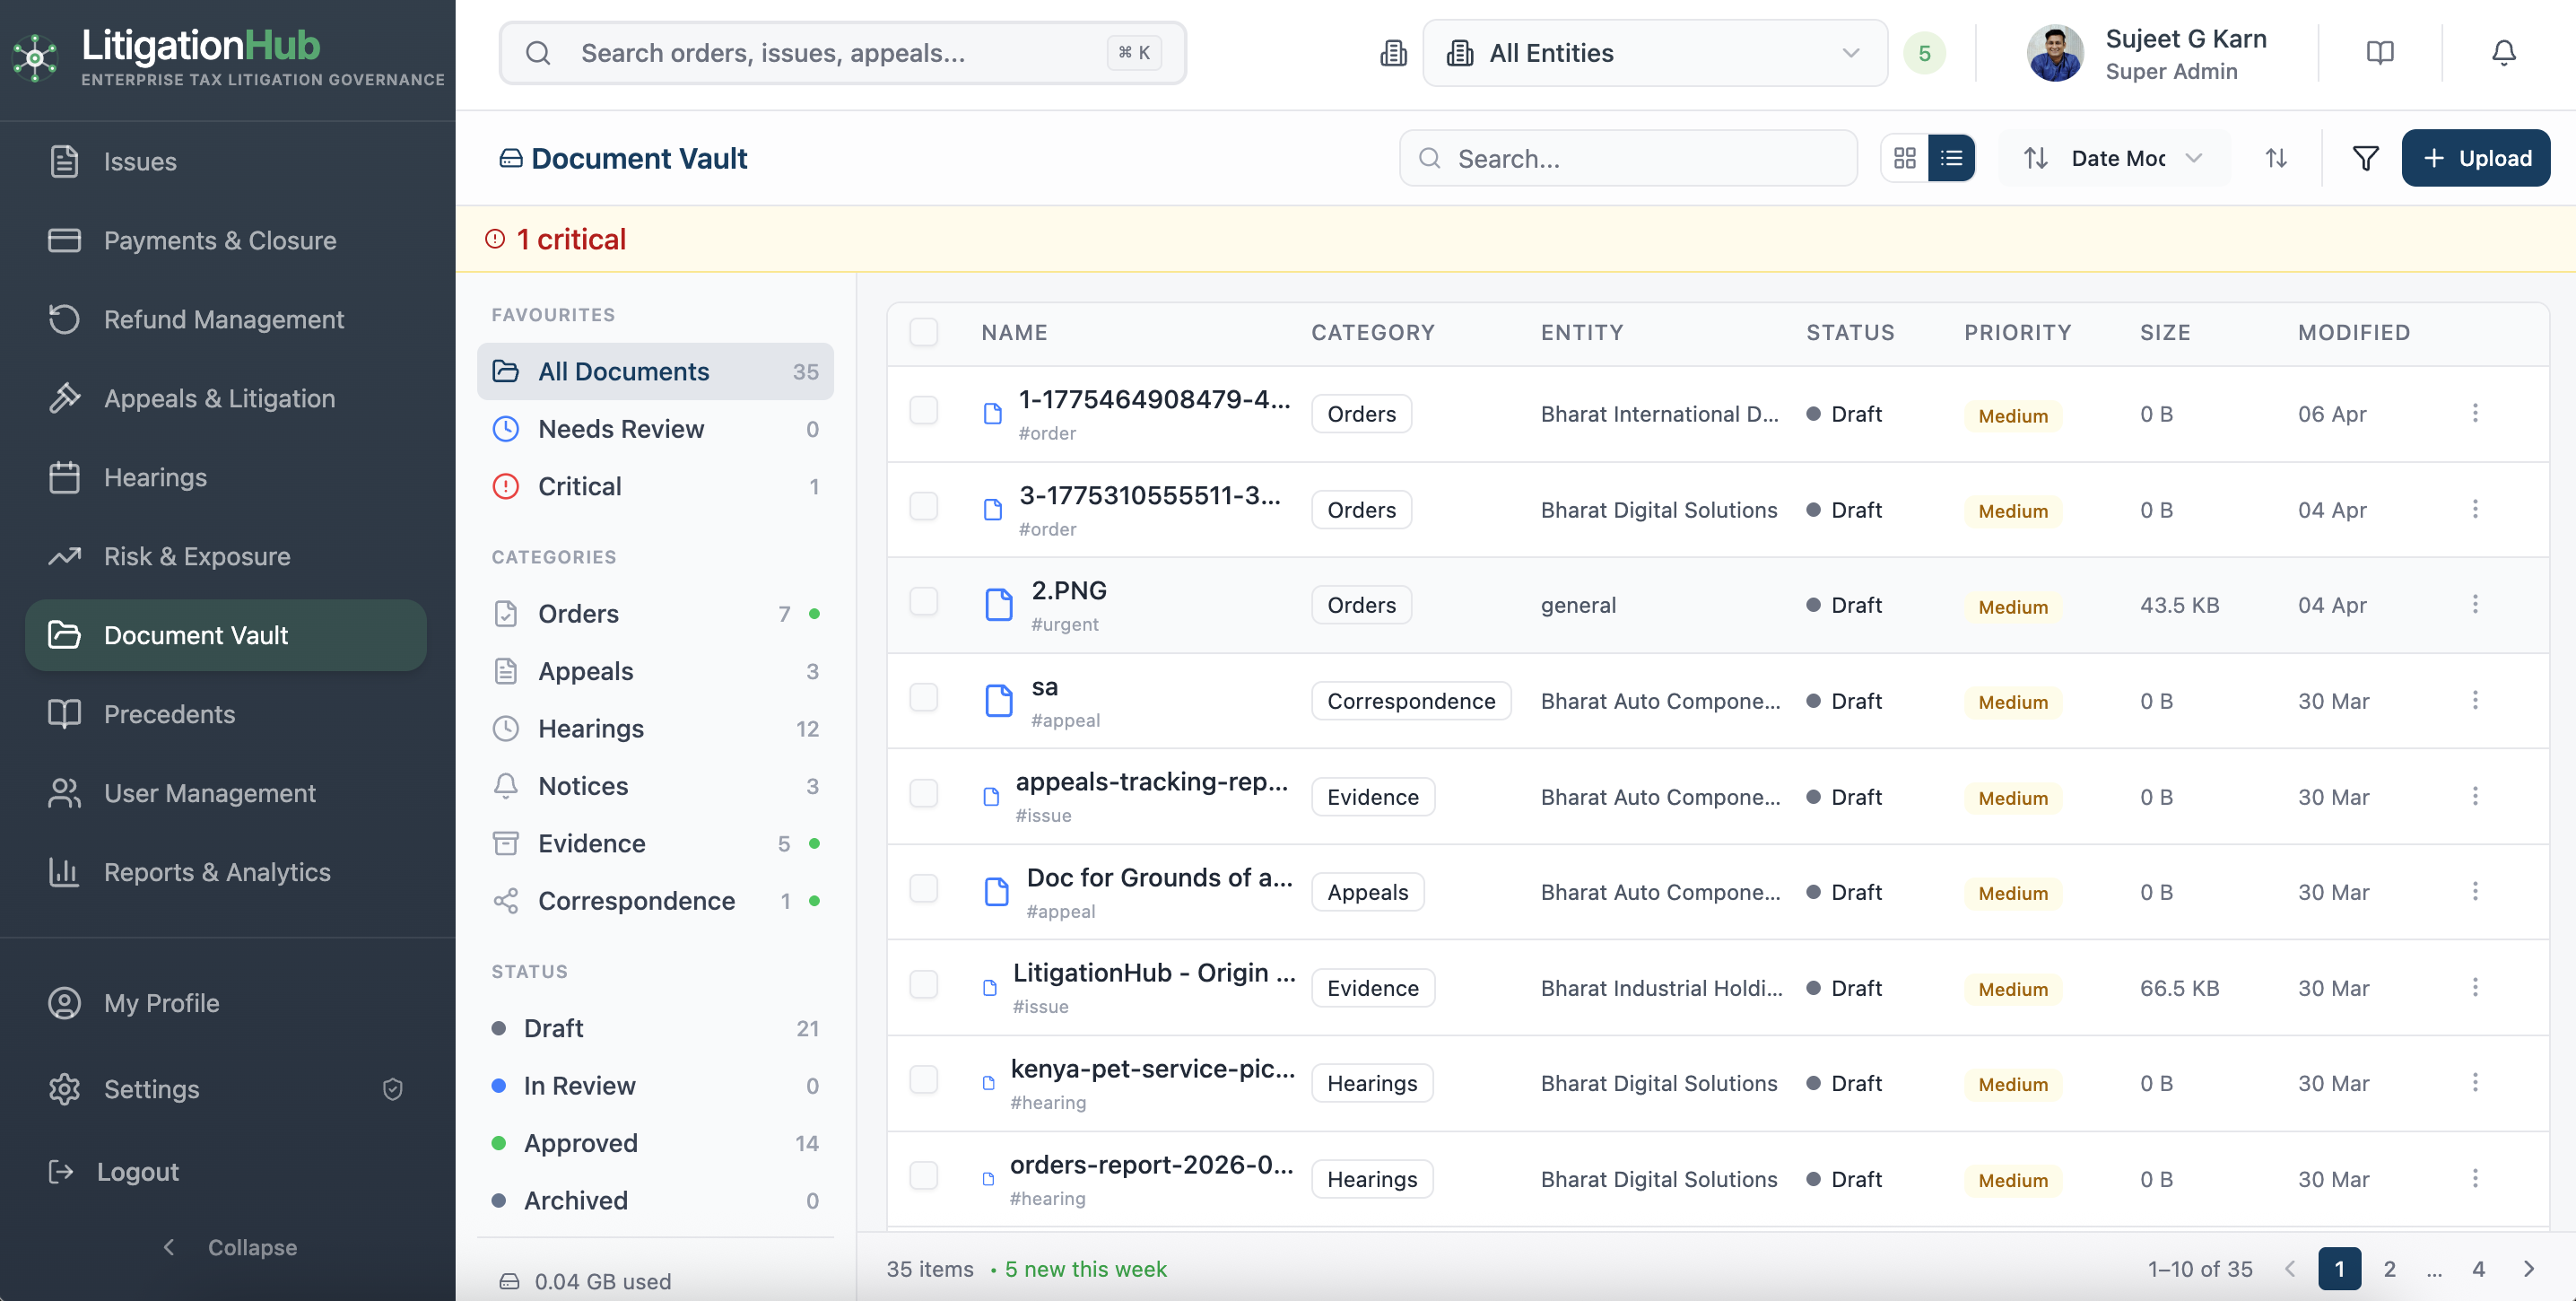Image resolution: width=2576 pixels, height=1301 pixels.
Task: Click the Appeals & Litigation gavel icon
Action: 65,399
